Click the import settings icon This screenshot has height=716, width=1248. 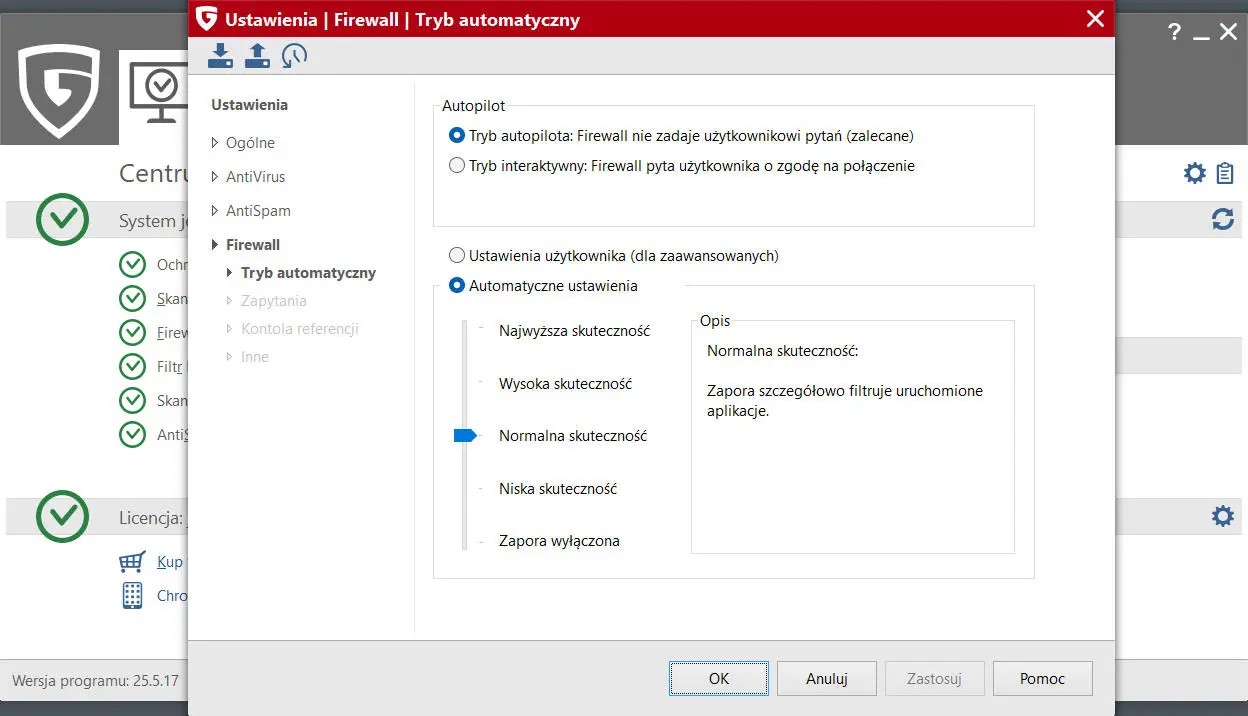[220, 55]
